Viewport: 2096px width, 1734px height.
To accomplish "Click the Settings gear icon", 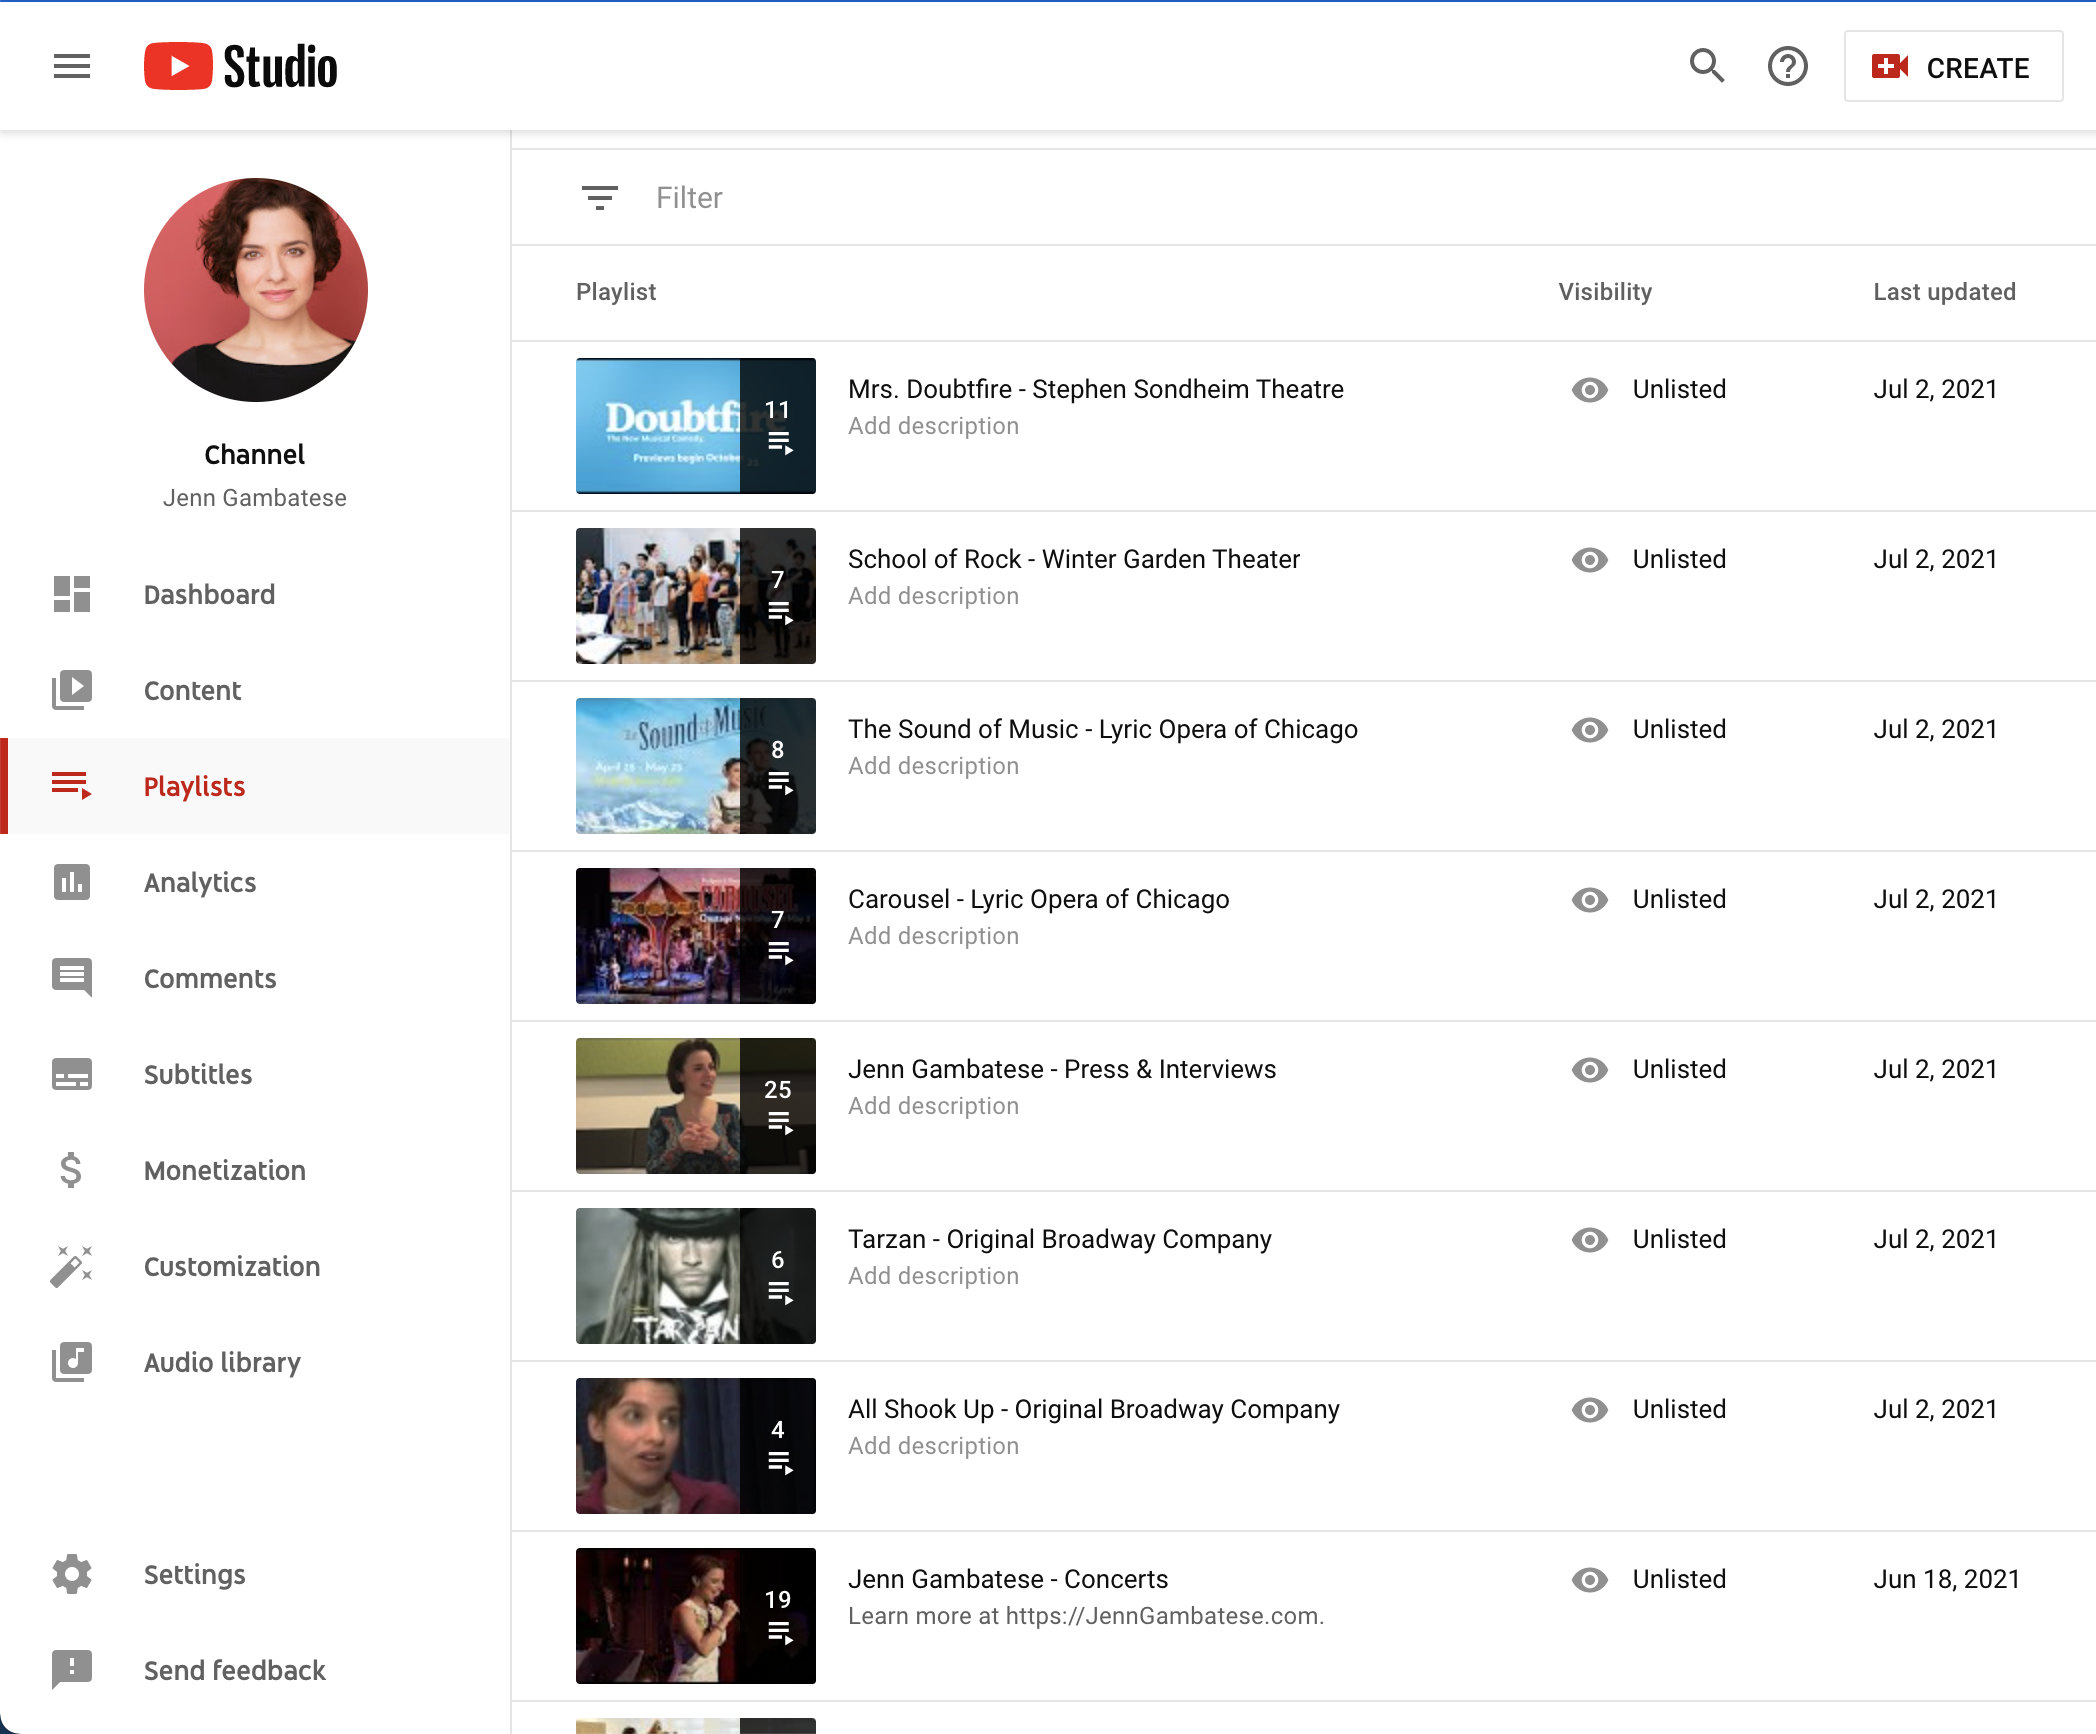I will (x=72, y=1574).
